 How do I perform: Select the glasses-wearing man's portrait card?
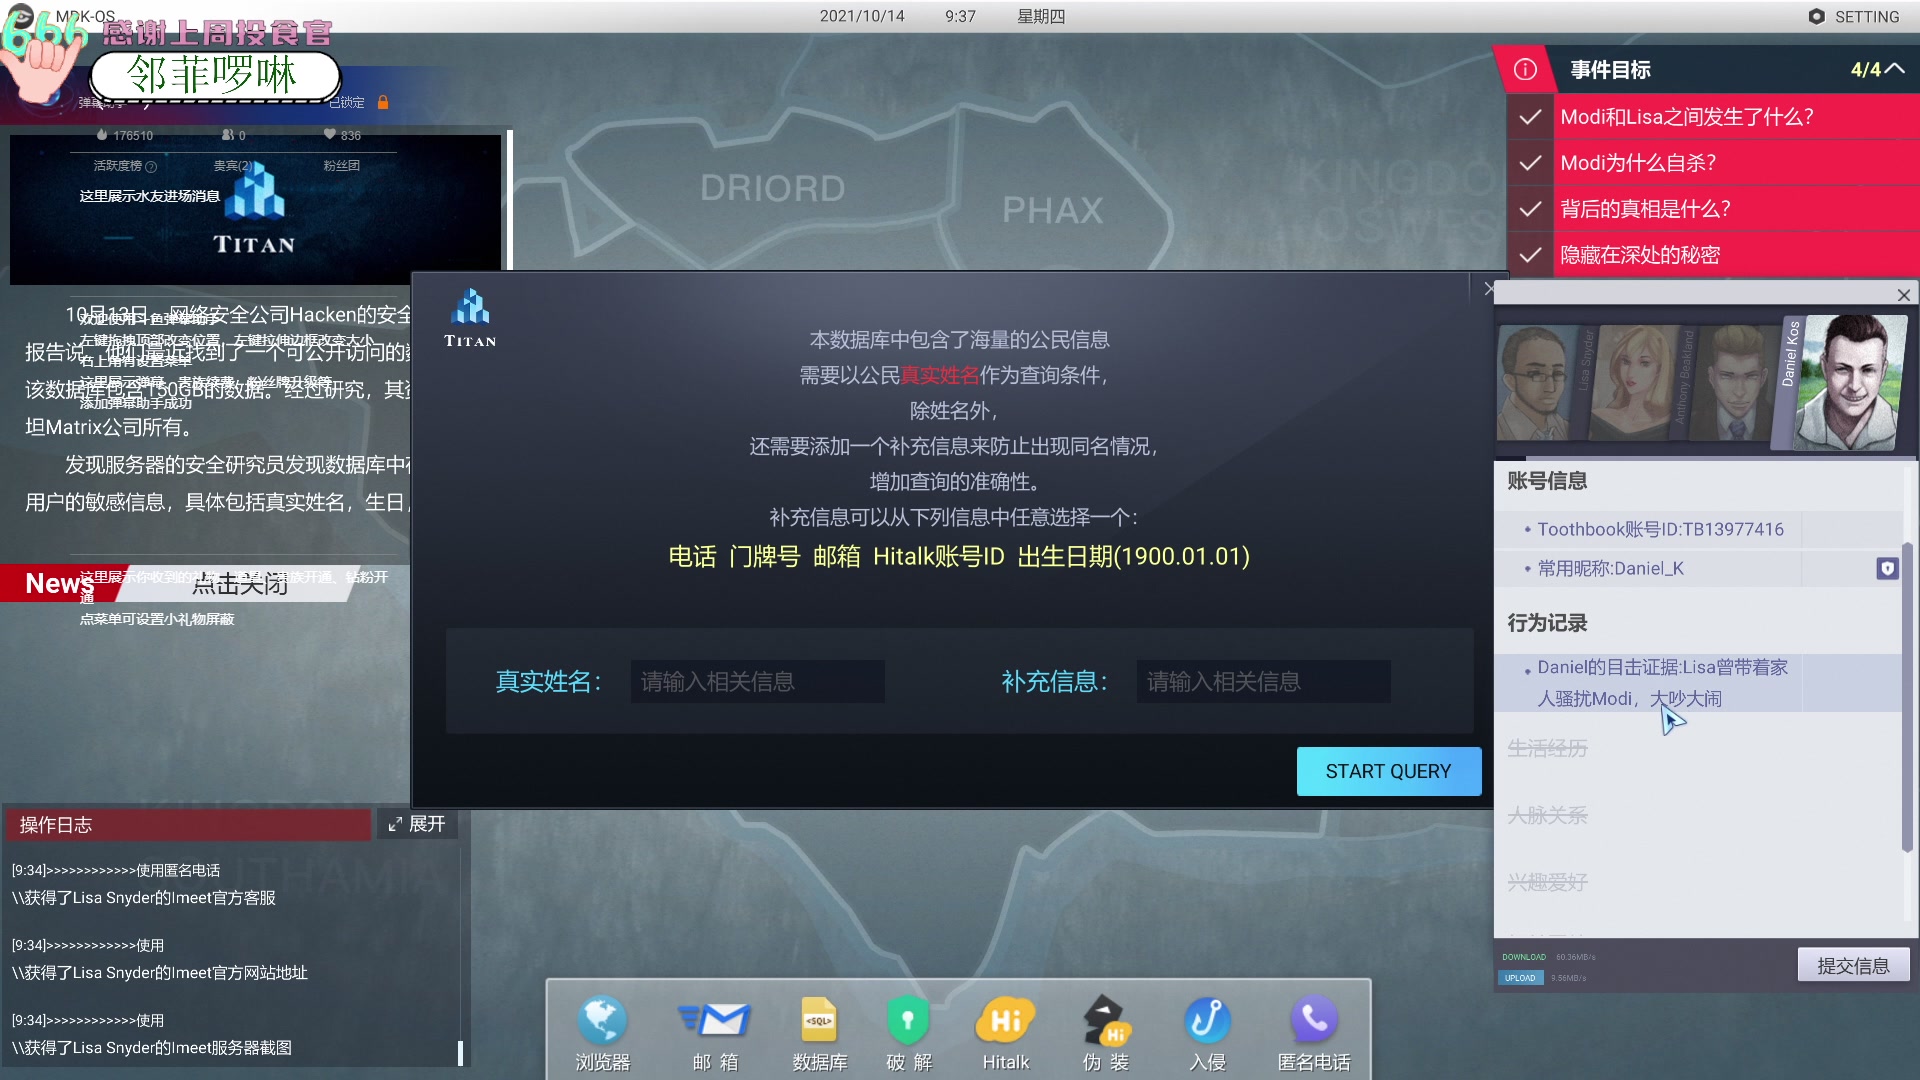coord(1535,383)
